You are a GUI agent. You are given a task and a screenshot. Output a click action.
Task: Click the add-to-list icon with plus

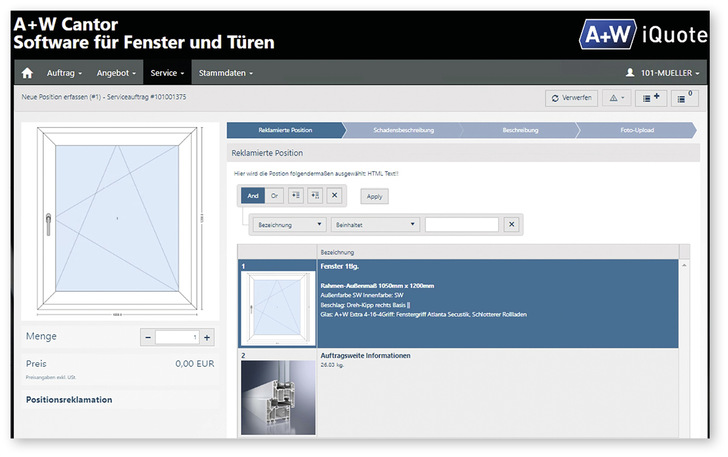pyautogui.click(x=651, y=98)
